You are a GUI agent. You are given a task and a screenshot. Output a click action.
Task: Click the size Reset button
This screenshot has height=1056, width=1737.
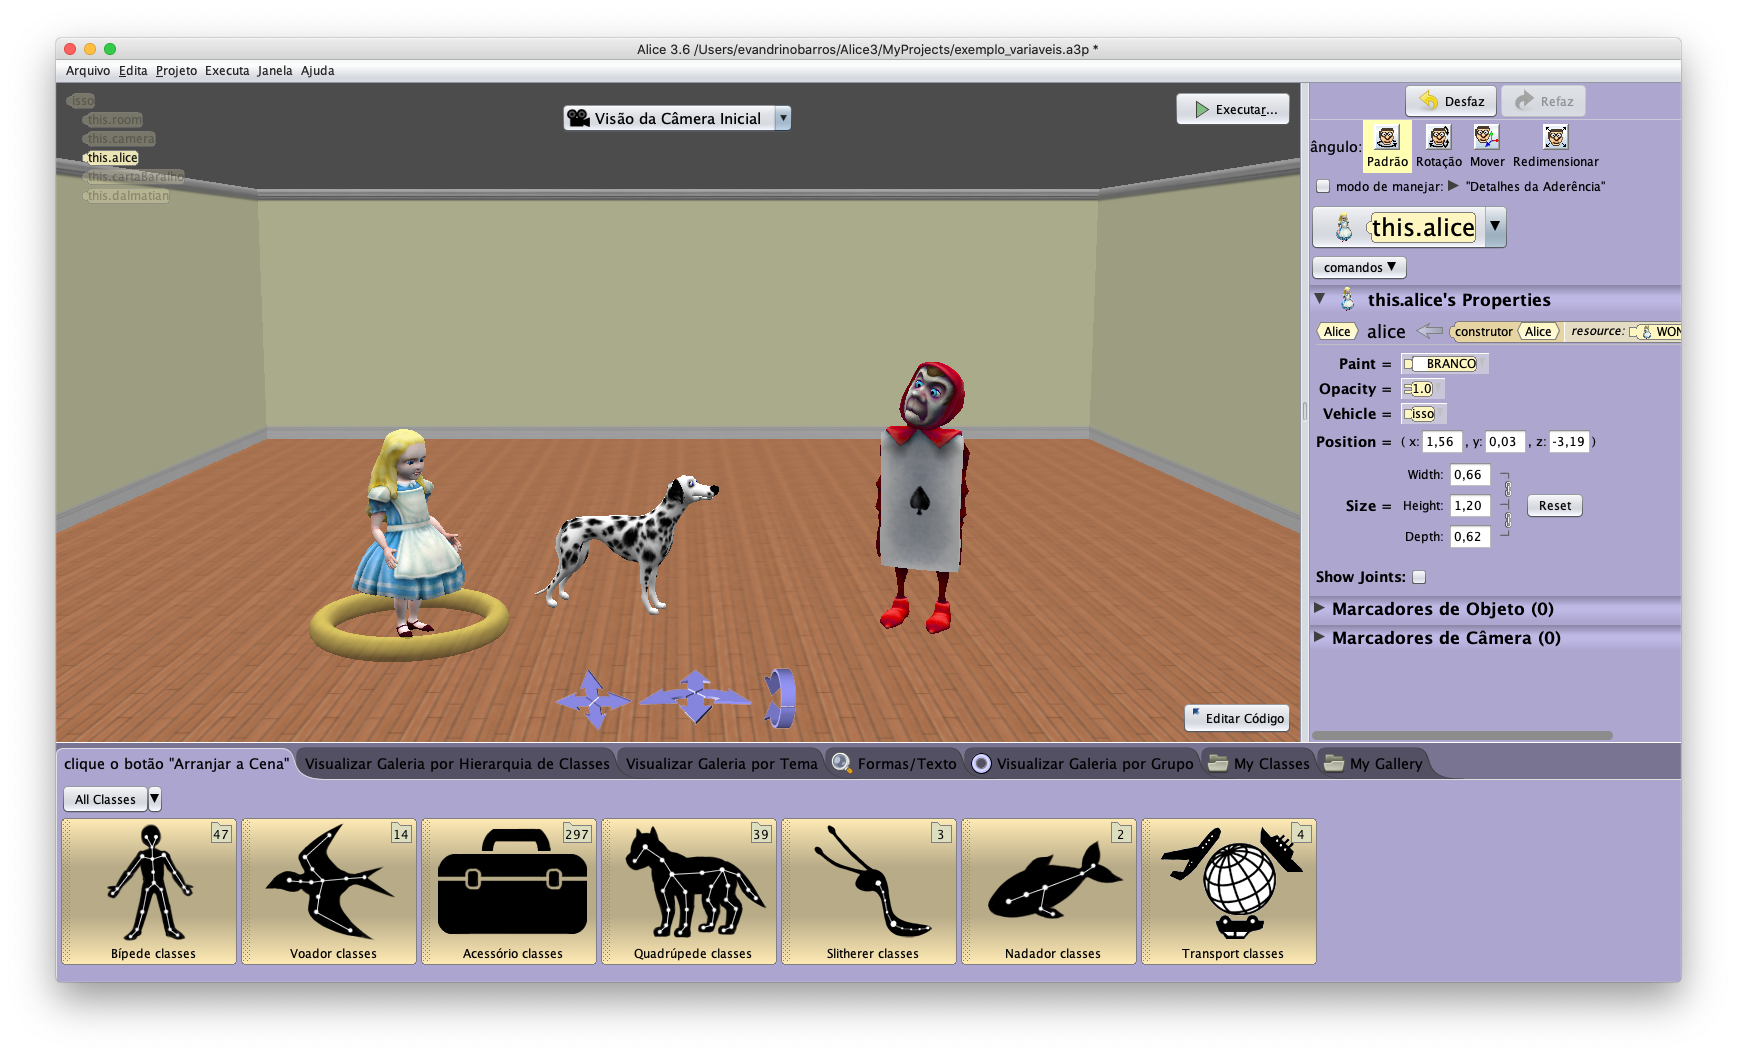point(1554,506)
